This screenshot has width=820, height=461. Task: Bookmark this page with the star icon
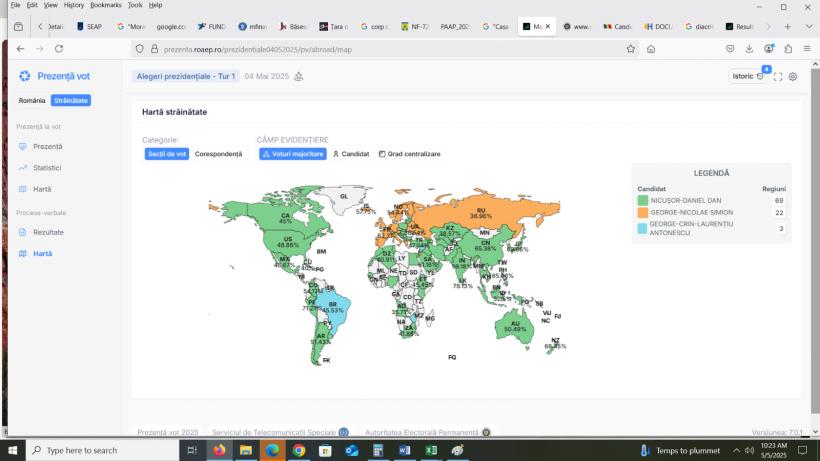point(631,49)
